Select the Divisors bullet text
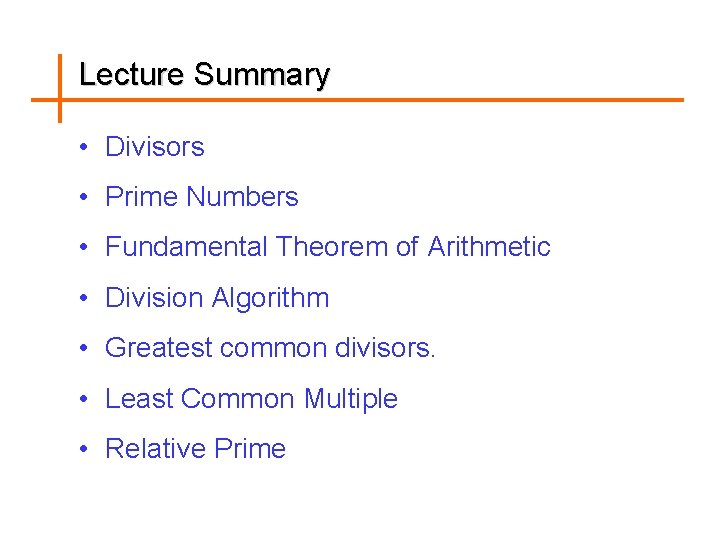This screenshot has height=540, width=720. (155, 147)
